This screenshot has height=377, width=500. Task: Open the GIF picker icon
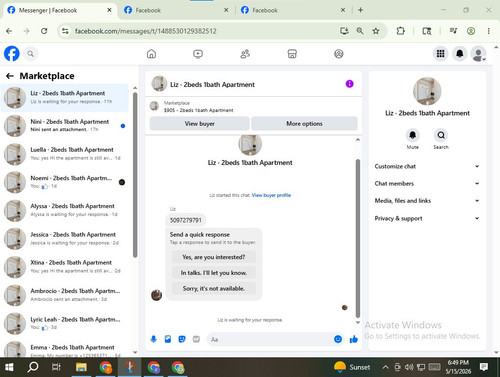(196, 339)
